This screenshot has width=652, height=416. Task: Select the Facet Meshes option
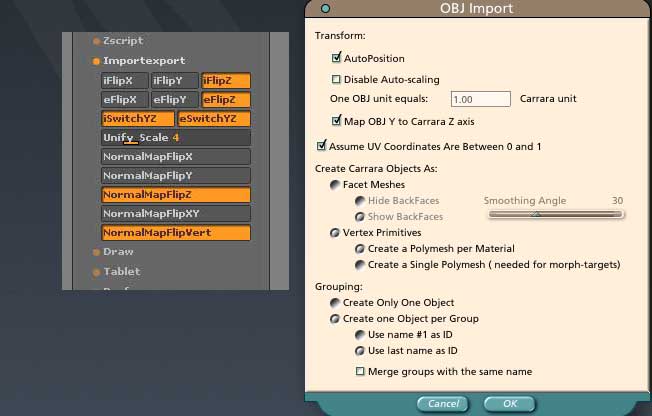pos(335,185)
